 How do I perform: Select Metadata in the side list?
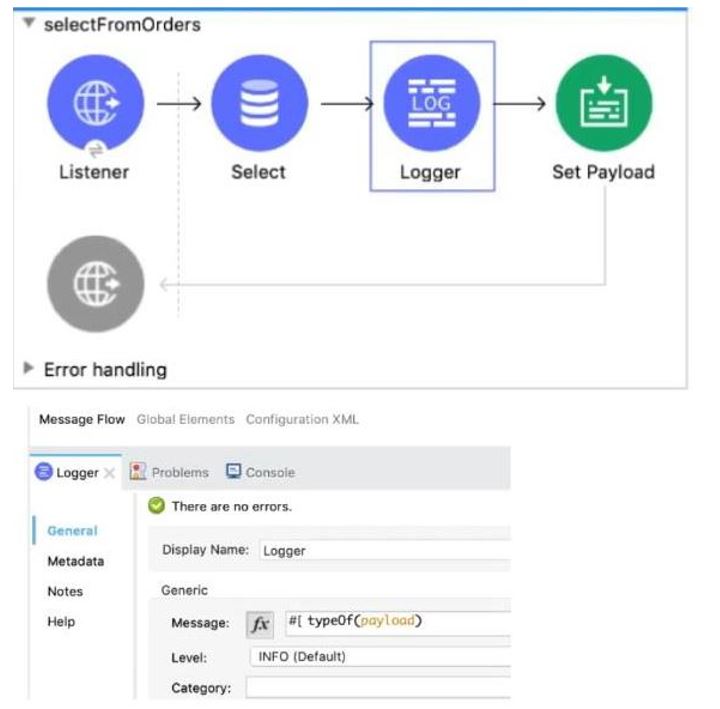coord(75,562)
